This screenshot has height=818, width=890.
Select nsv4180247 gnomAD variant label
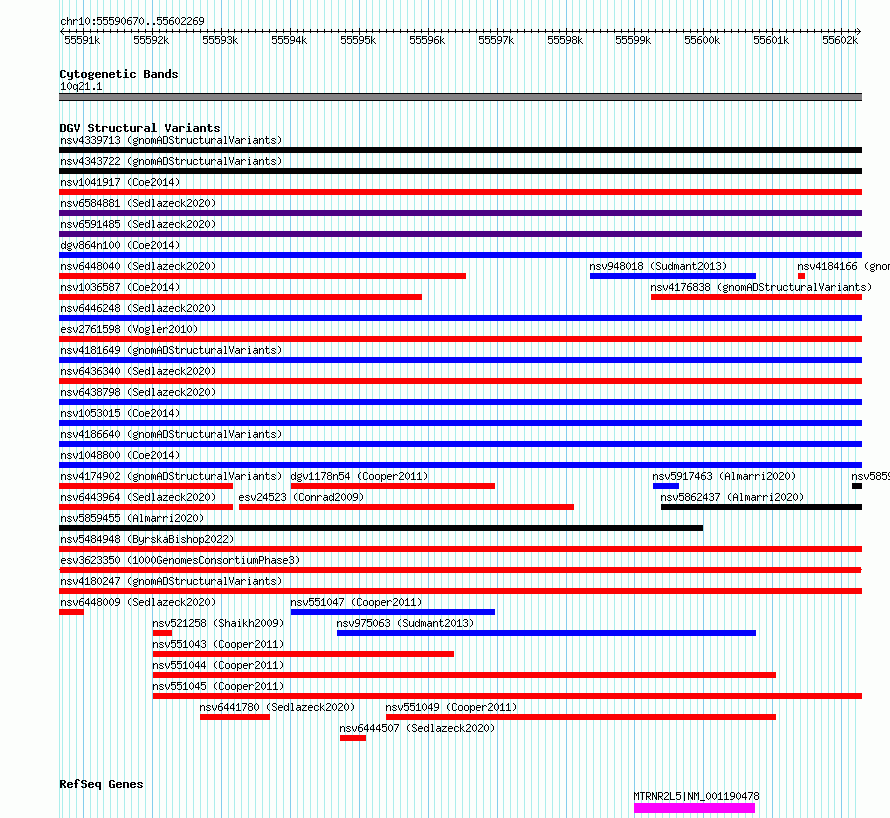point(171,581)
